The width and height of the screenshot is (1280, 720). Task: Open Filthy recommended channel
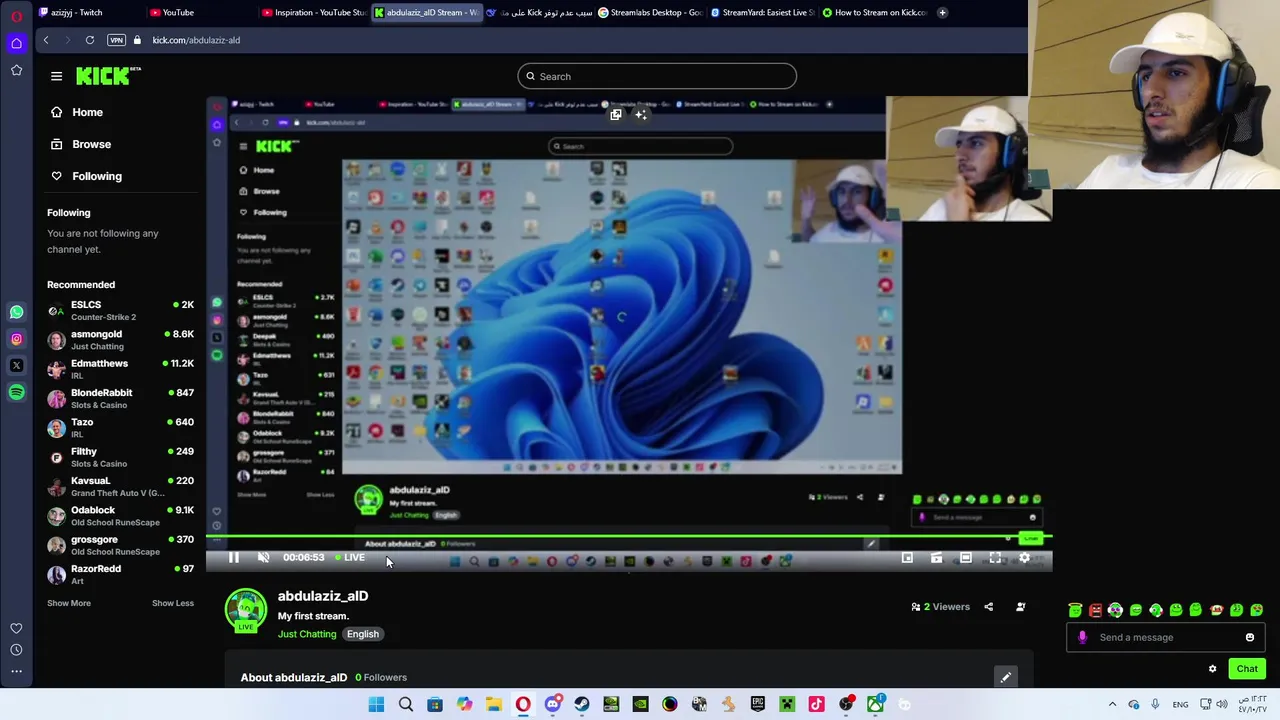120,457
